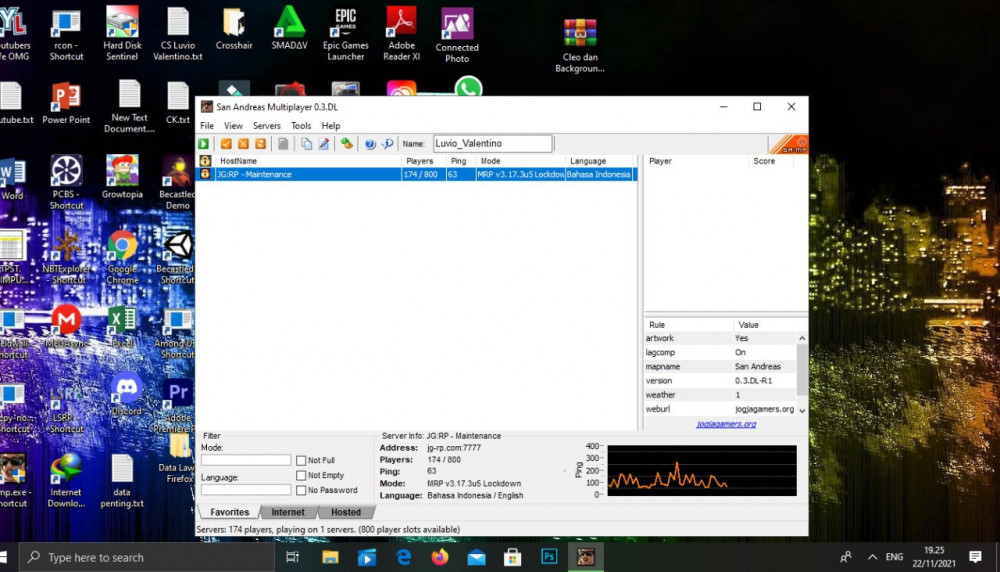Click the orange checkmark add-server icon
Image resolution: width=1000 pixels, height=572 pixels.
(226, 144)
